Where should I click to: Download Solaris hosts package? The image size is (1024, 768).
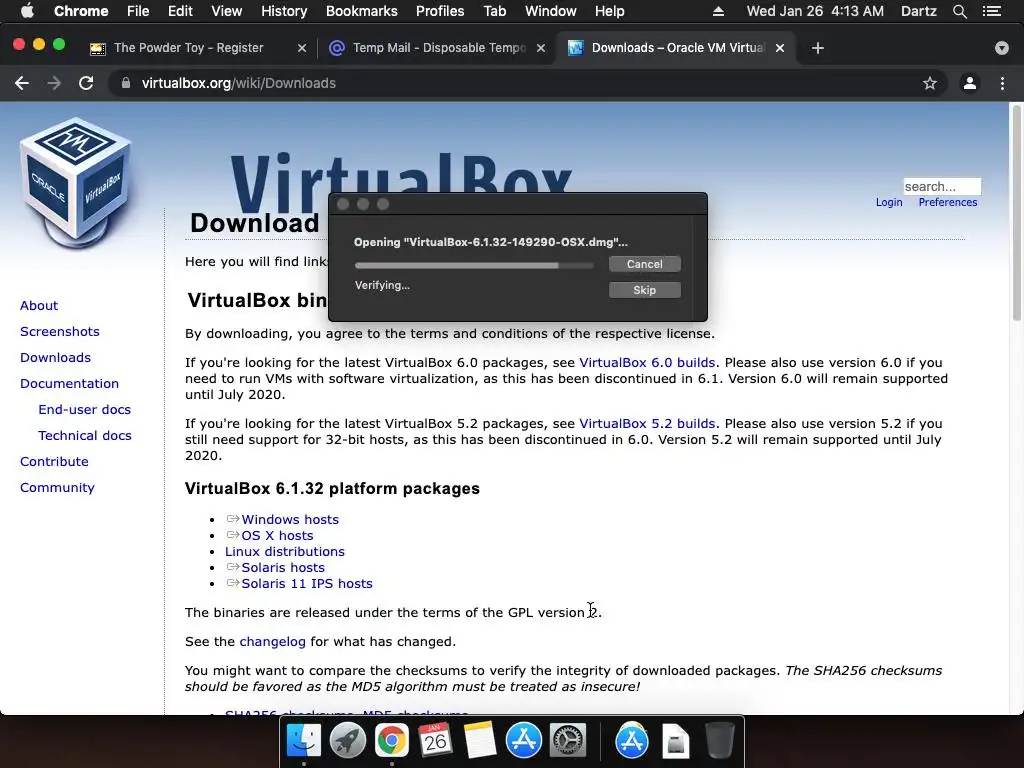(283, 568)
